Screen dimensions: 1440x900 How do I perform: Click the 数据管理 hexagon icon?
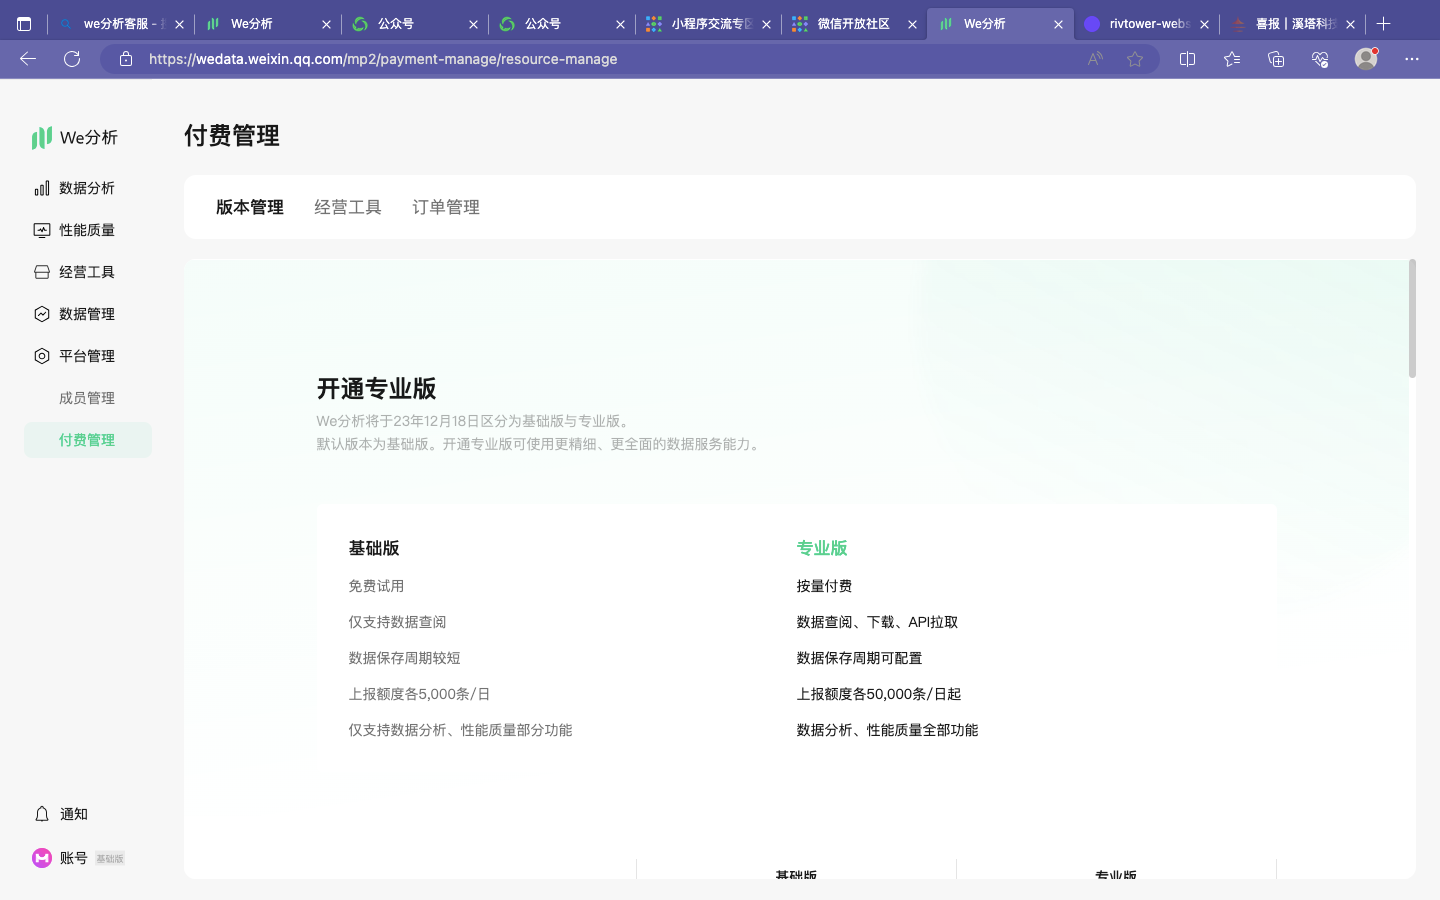pos(42,314)
